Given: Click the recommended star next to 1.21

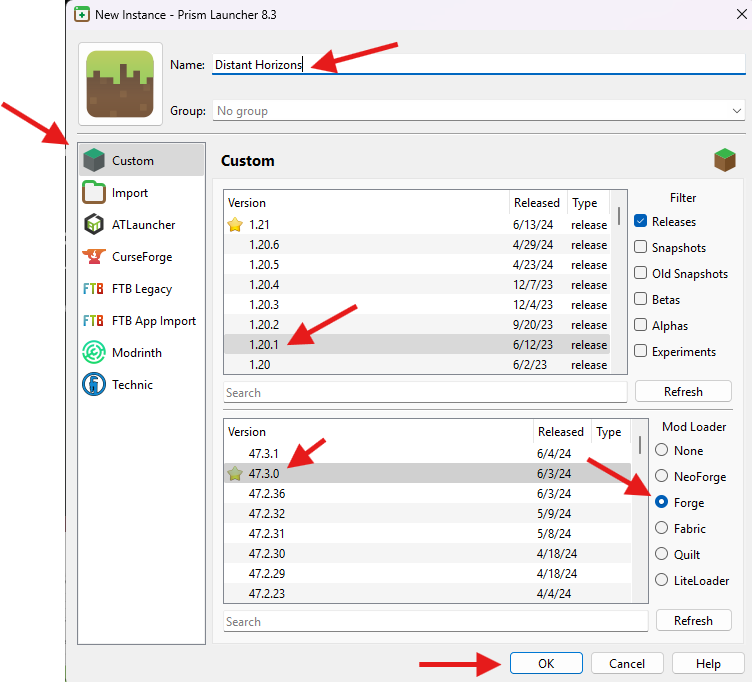Looking at the screenshot, I should coord(235,224).
